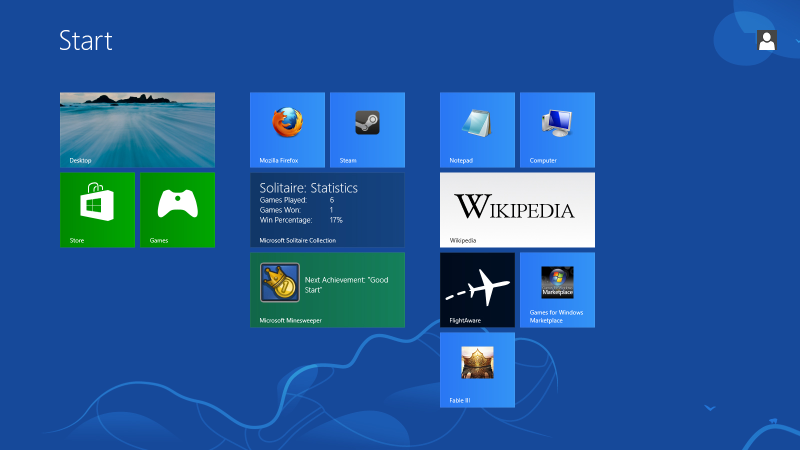The width and height of the screenshot is (800, 450).
Task: Open Games for Windows Marketplace tile
Action: tap(557, 290)
